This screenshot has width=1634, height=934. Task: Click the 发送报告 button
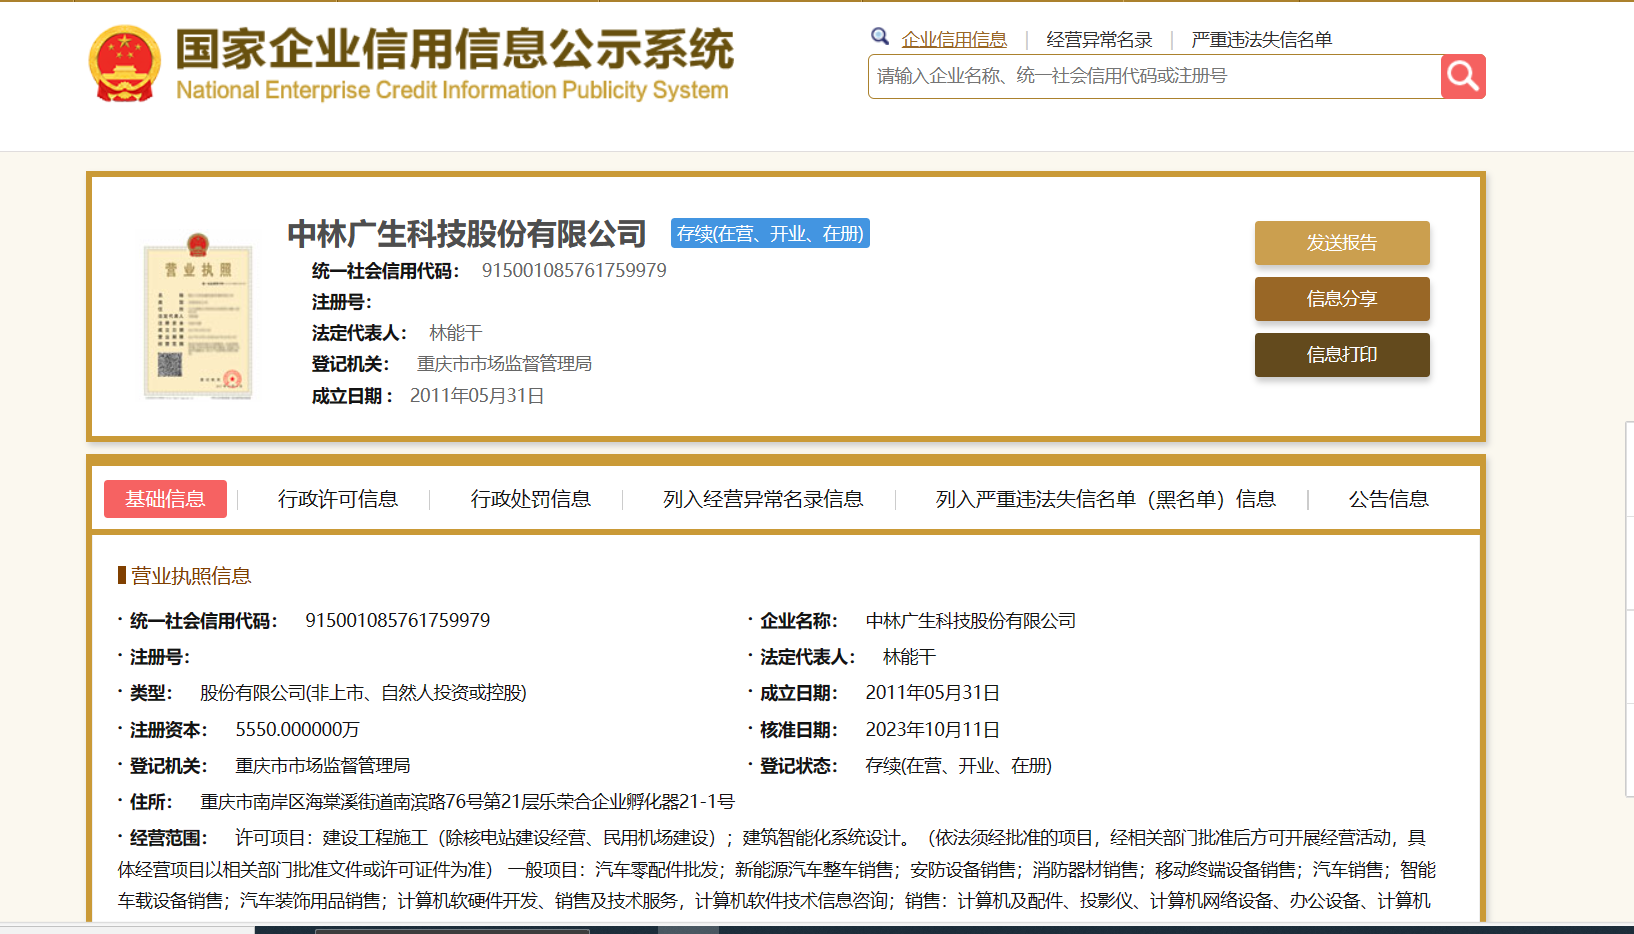coord(1342,243)
